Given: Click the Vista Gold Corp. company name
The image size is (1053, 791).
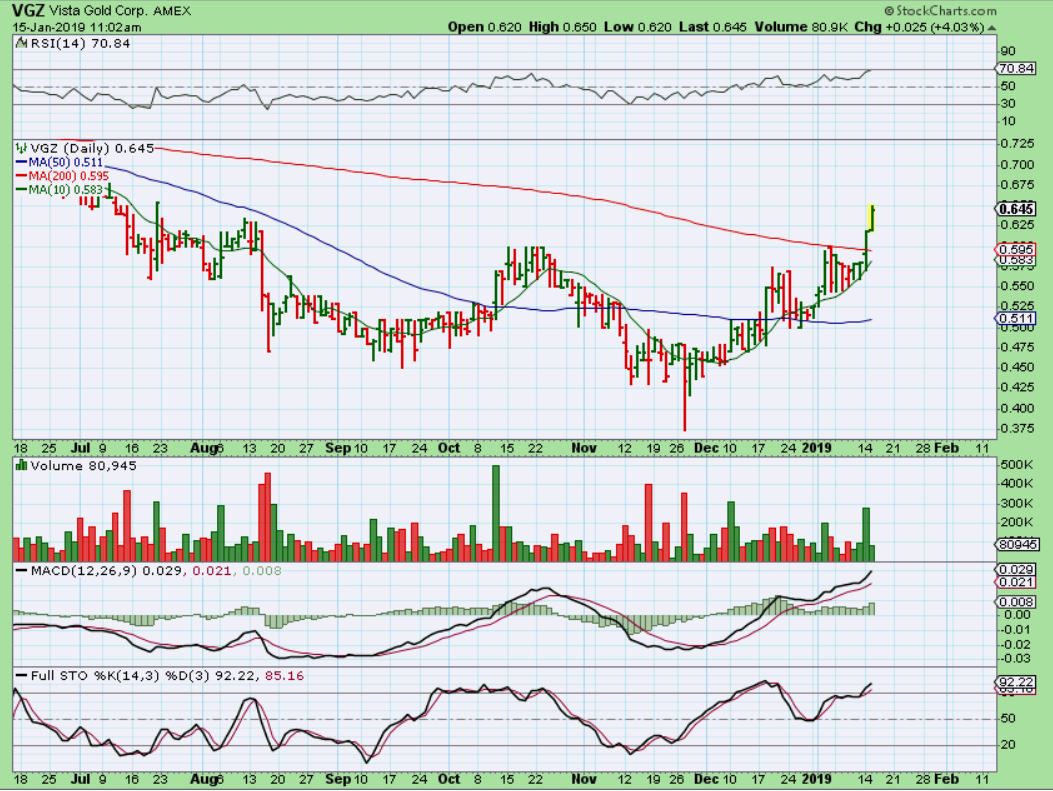Looking at the screenshot, I should pos(99,11).
